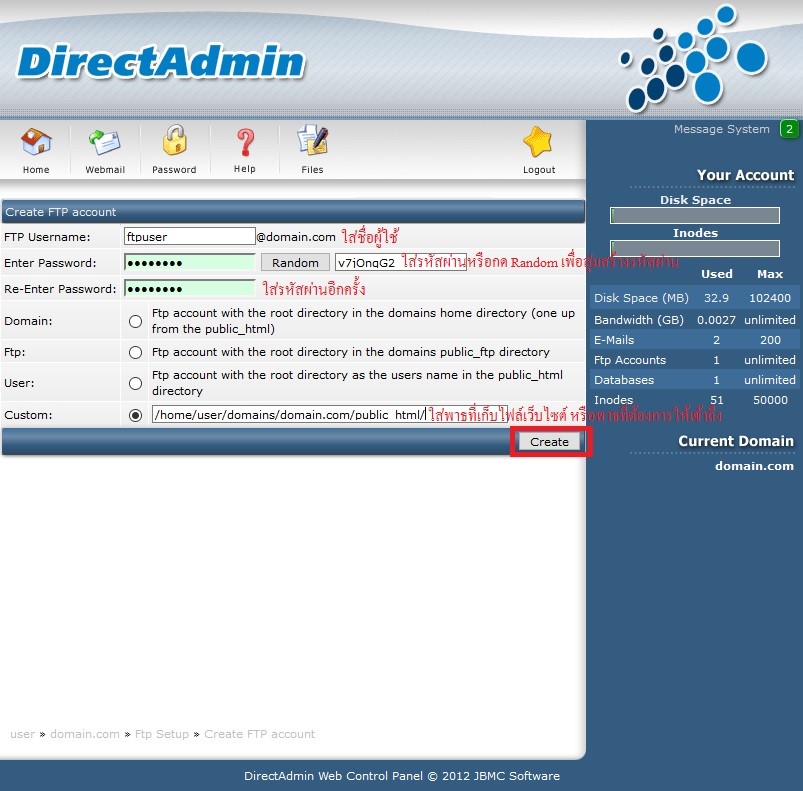Click the E-Mails row label
The image size is (803, 791).
614,340
